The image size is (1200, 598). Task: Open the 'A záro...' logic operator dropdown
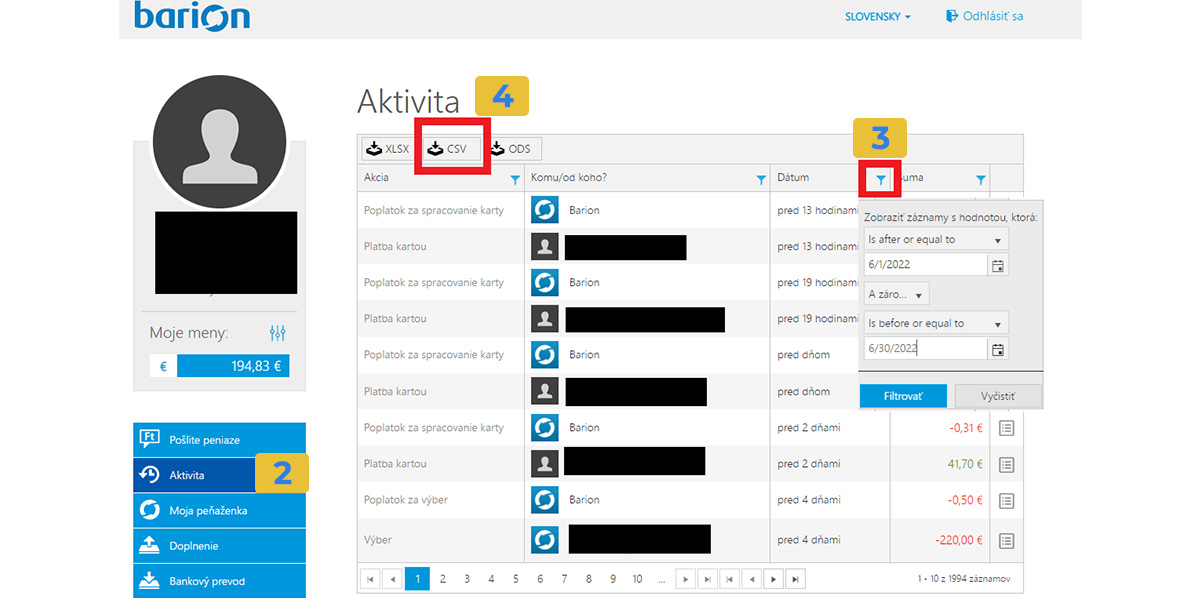[896, 294]
